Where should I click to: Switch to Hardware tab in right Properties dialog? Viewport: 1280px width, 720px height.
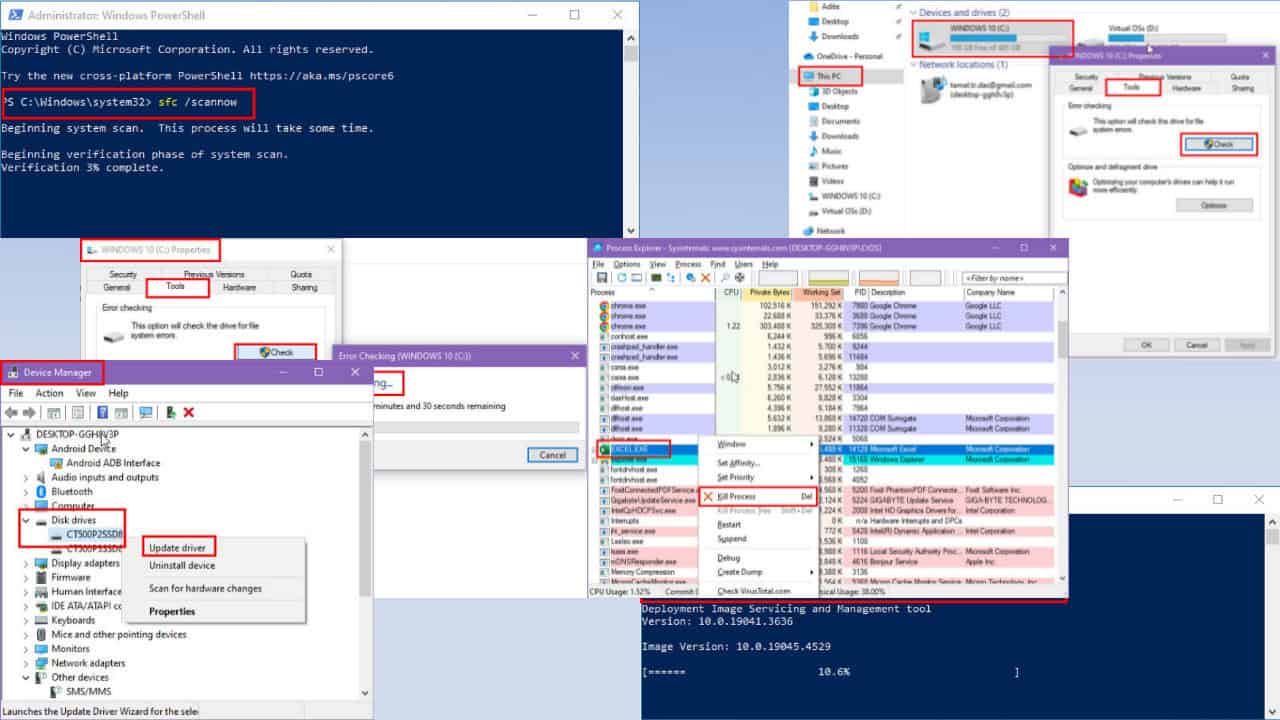click(1186, 88)
